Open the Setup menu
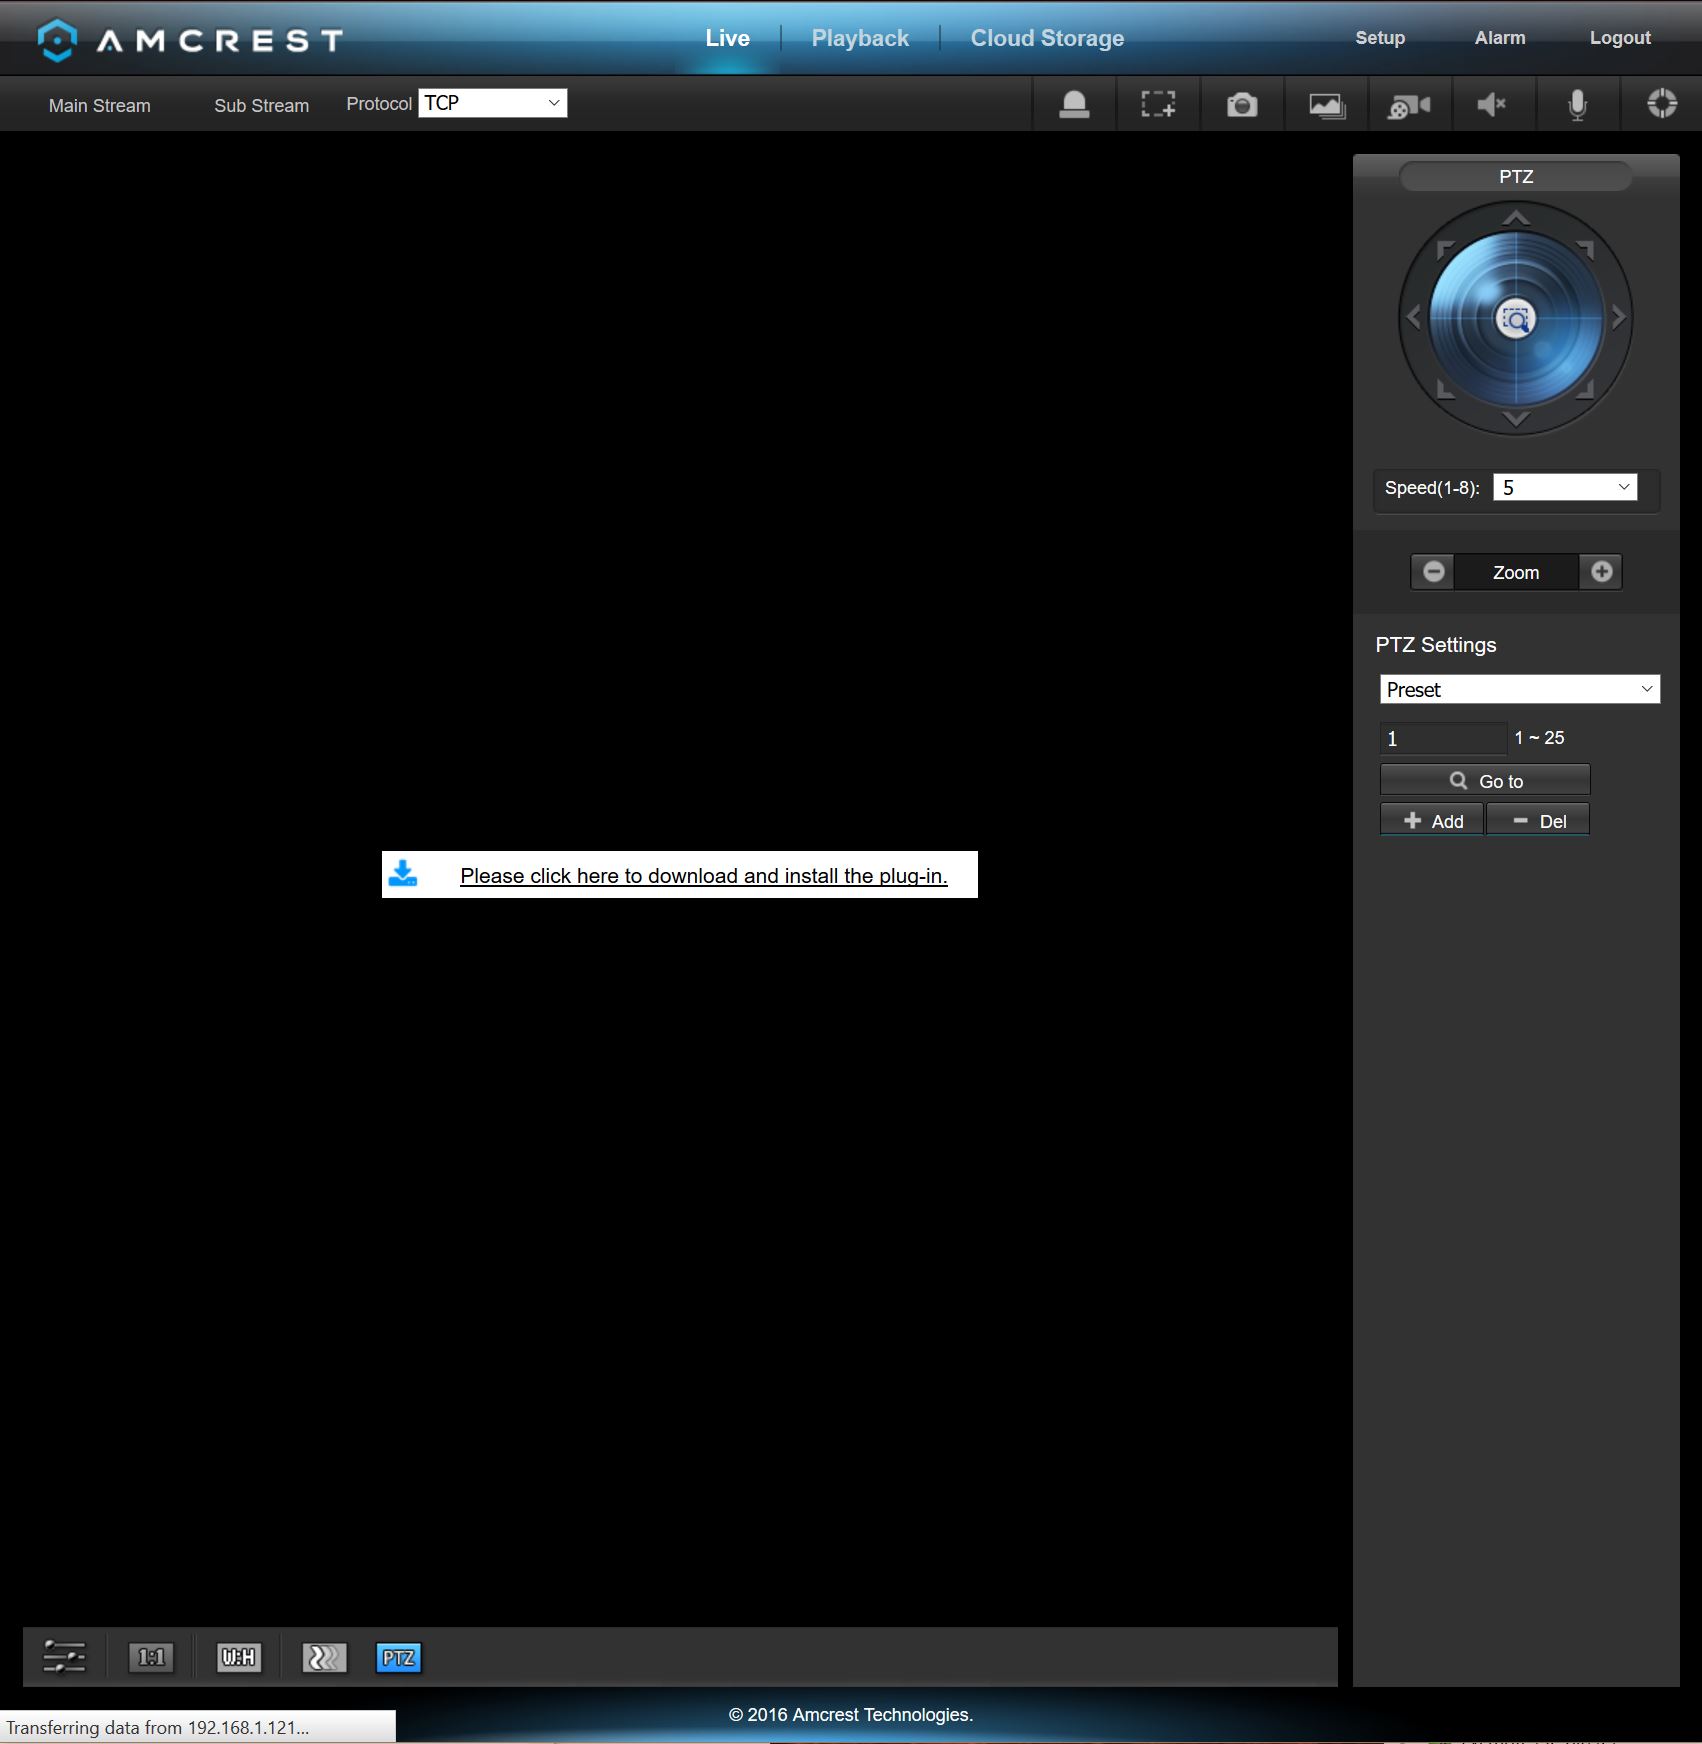Screen dimensions: 1702x1744 click(x=1380, y=38)
